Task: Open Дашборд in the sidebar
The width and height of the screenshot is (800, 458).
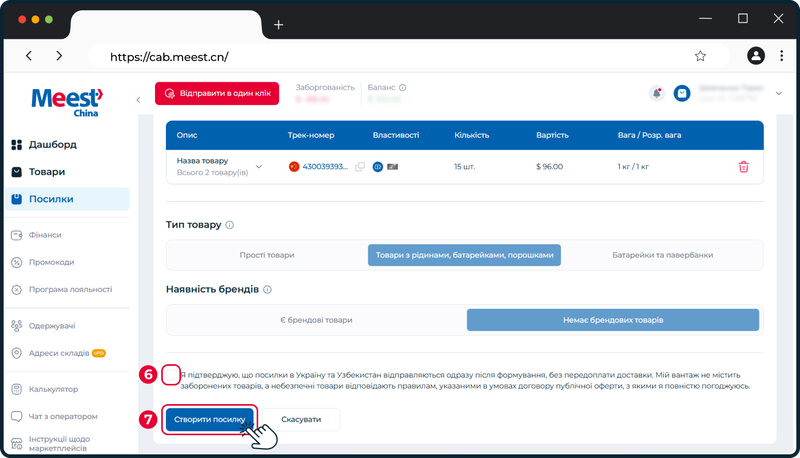Action: click(x=53, y=145)
